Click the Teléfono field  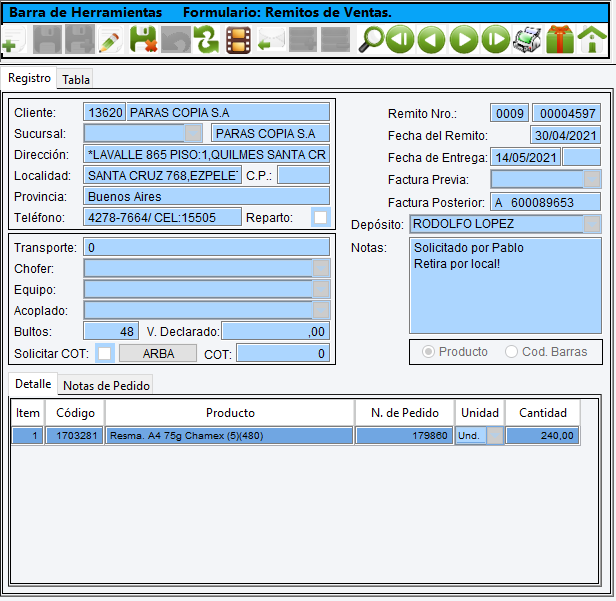[162, 217]
